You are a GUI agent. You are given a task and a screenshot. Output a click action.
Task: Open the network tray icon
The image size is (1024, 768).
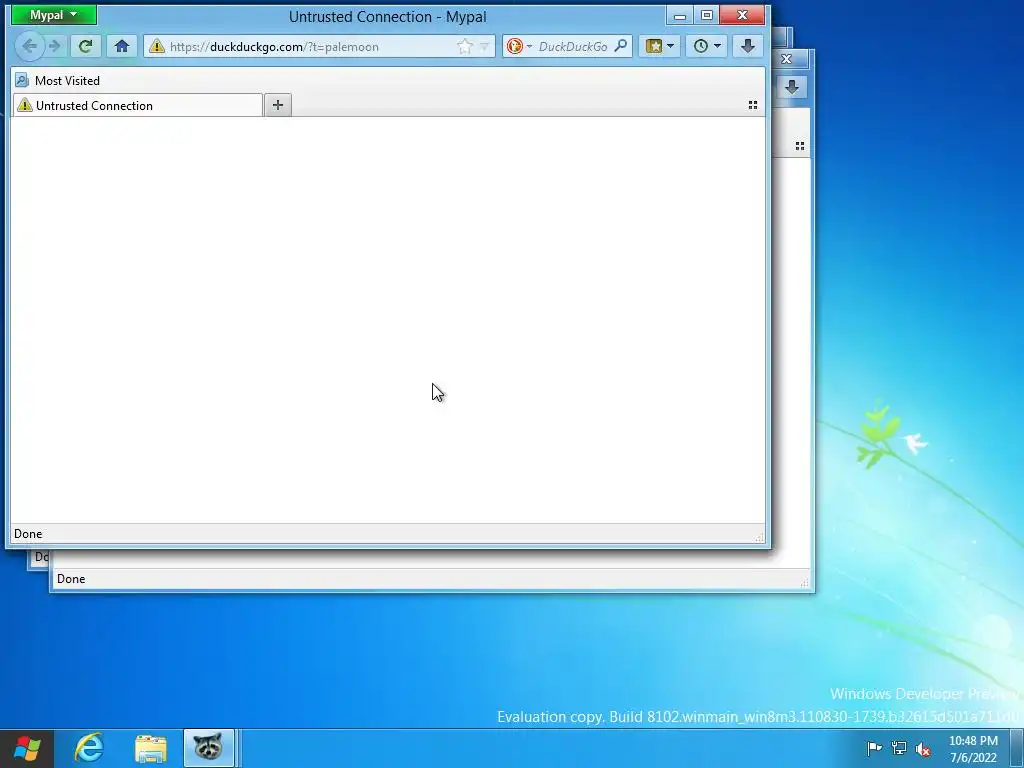tap(899, 748)
